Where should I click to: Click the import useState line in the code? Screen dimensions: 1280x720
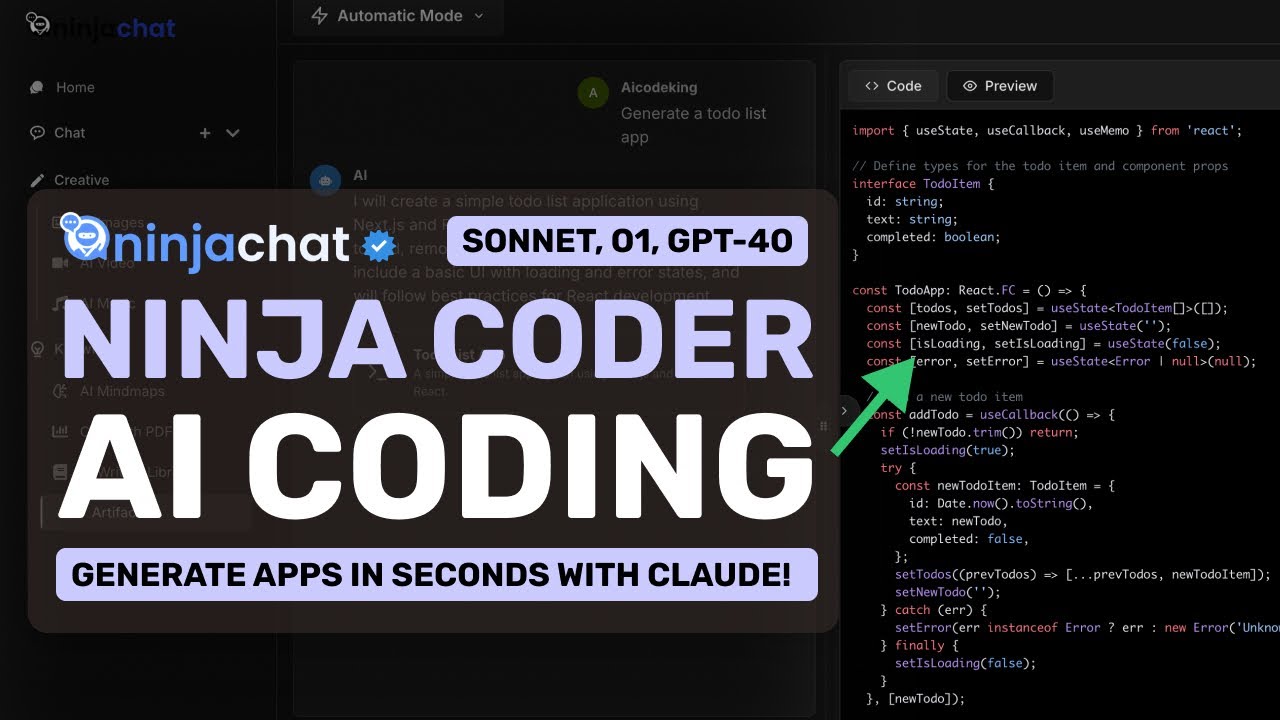[1047, 130]
